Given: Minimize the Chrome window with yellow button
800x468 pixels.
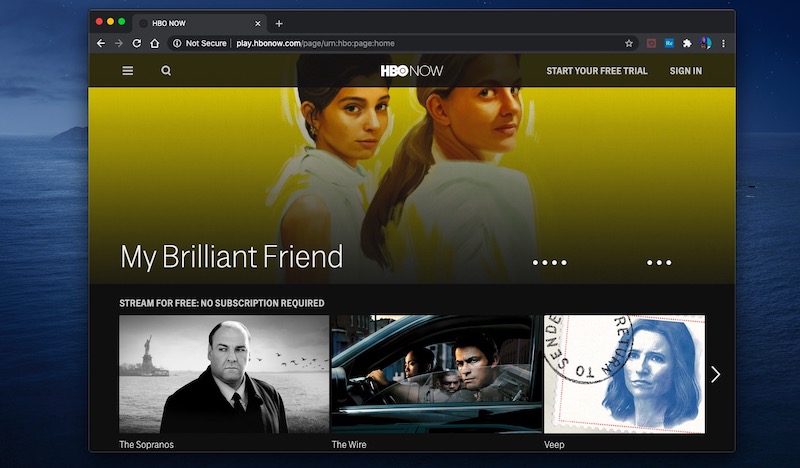Looking at the screenshot, I should 110,22.
